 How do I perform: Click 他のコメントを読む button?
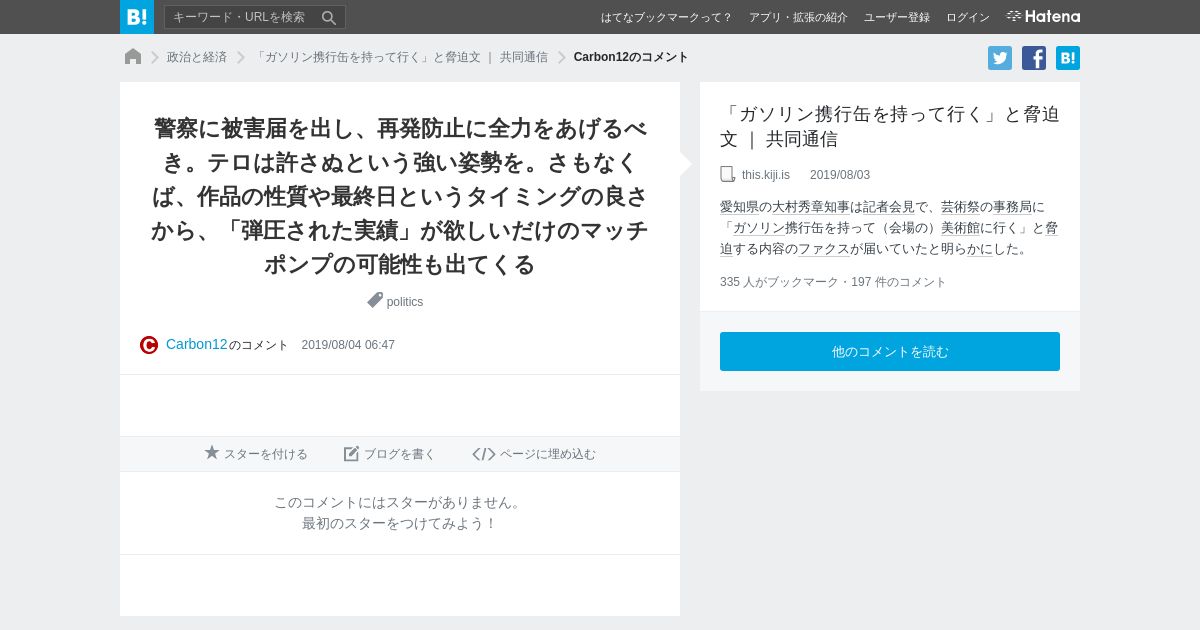click(890, 351)
